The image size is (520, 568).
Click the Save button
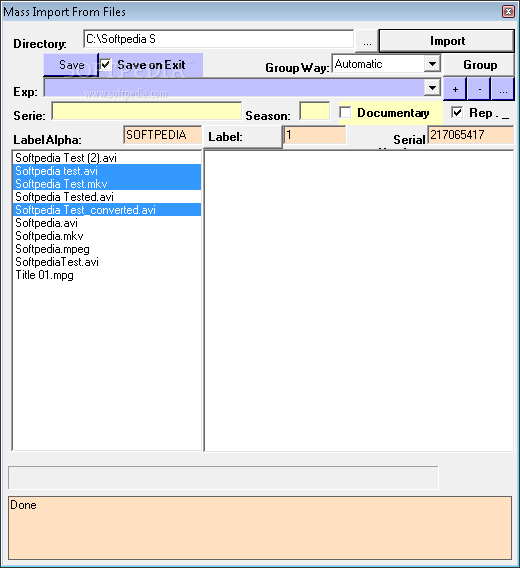click(71, 65)
